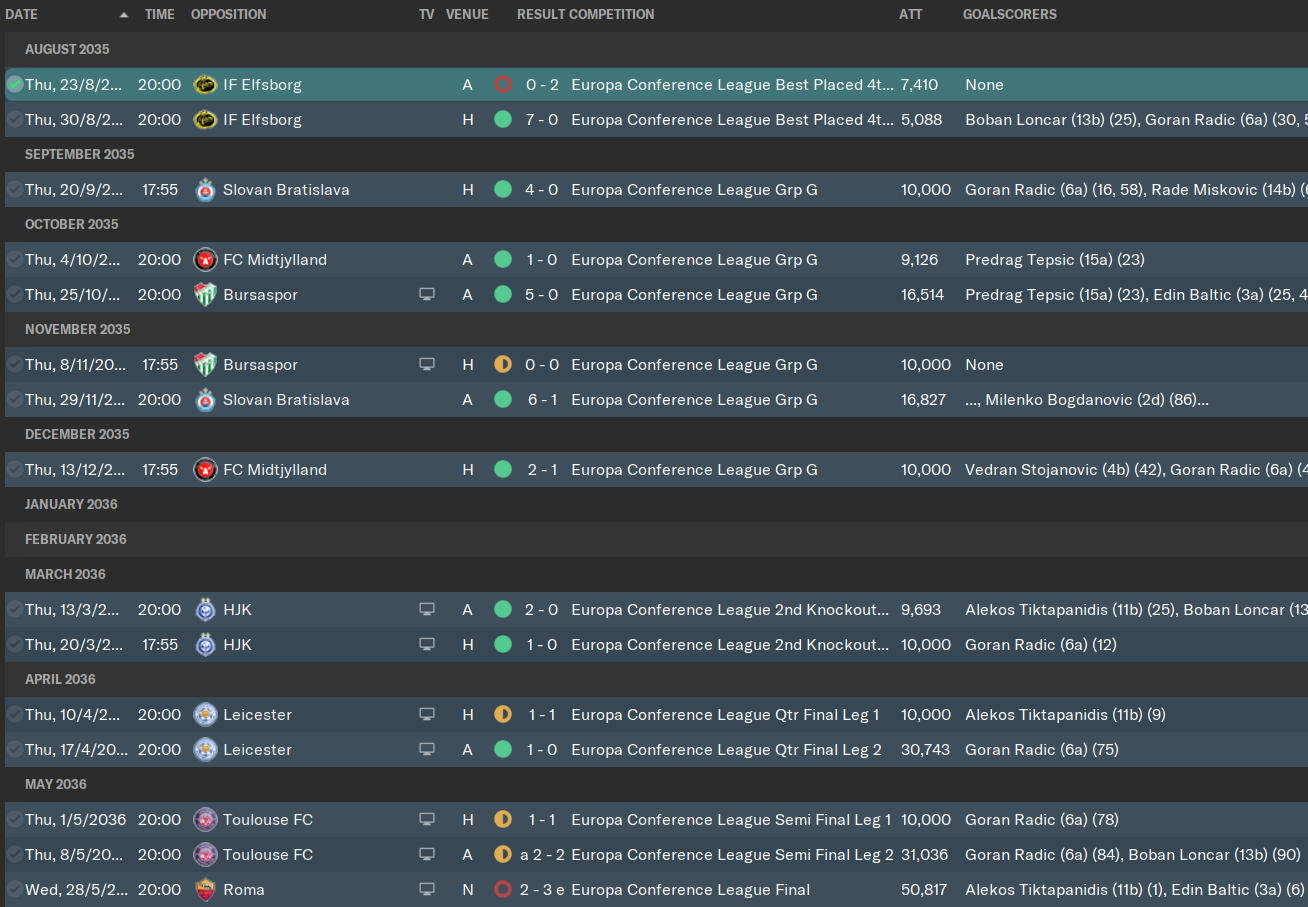Sort by DATE column header
Viewport: 1308px width, 907px height.
coord(22,15)
